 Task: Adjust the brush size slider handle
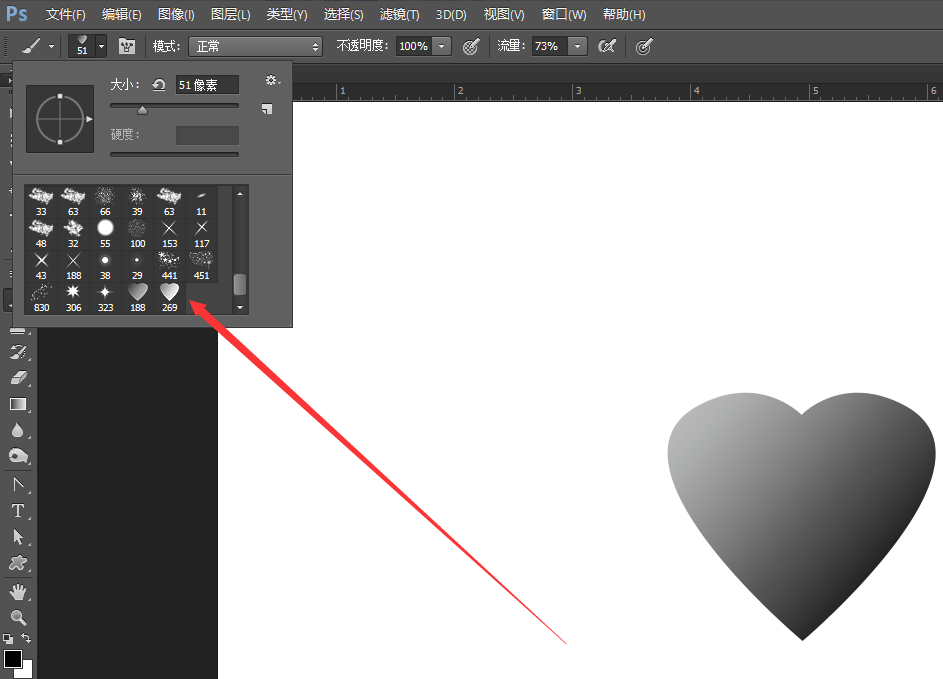pos(142,110)
